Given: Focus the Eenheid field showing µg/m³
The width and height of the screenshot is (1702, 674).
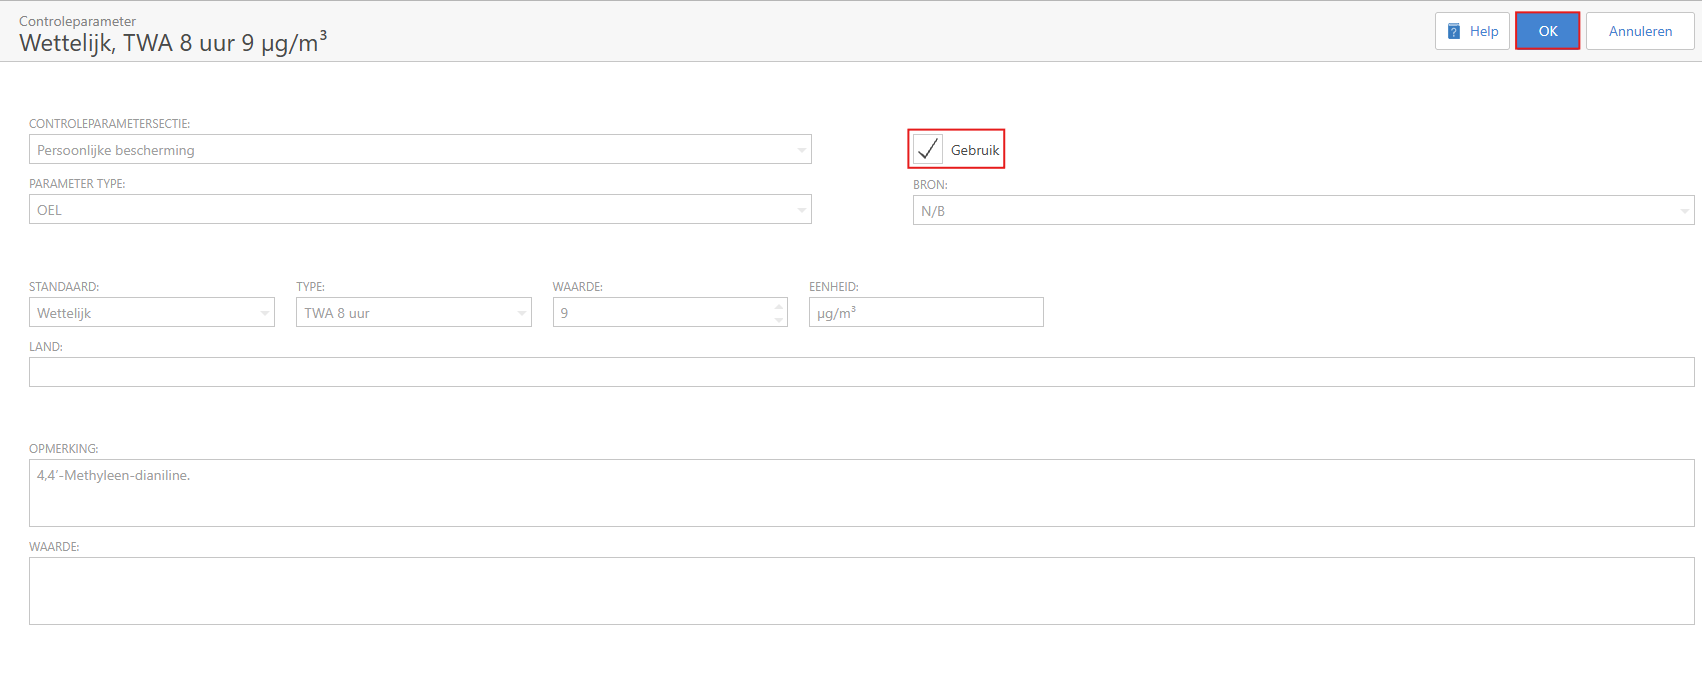Looking at the screenshot, I should pos(925,313).
